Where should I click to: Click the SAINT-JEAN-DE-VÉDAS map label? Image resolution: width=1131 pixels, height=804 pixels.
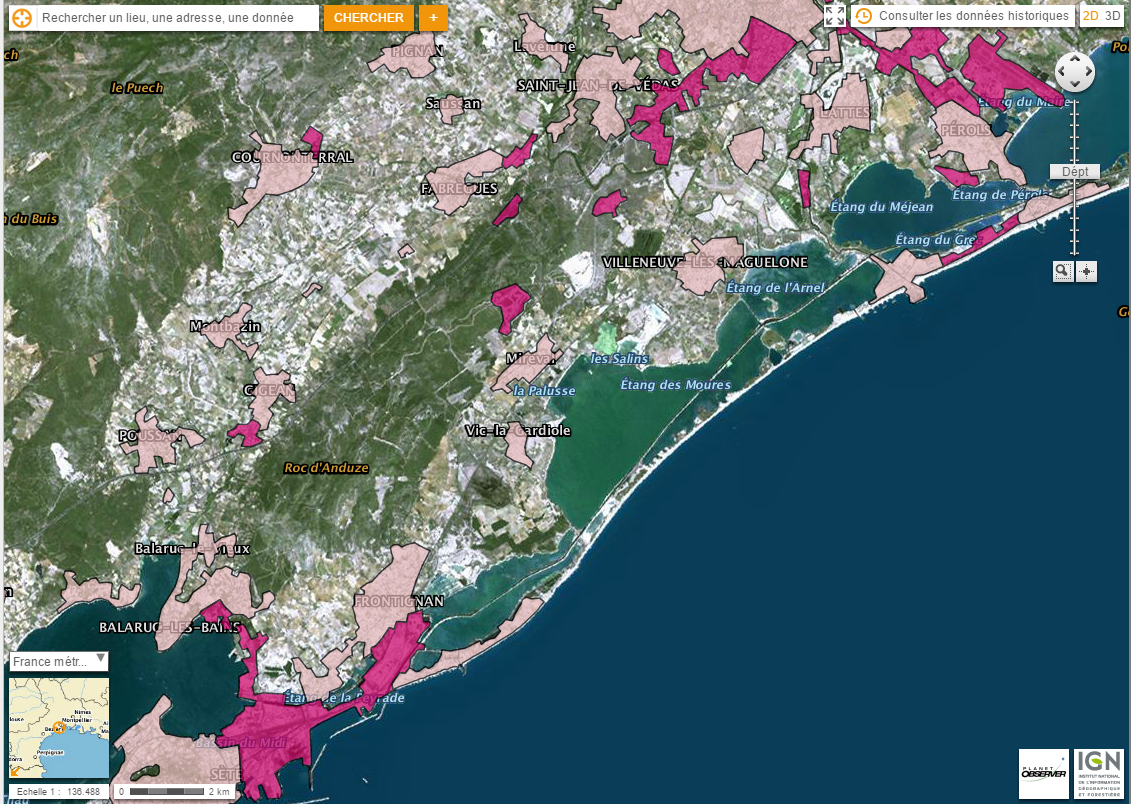click(599, 85)
